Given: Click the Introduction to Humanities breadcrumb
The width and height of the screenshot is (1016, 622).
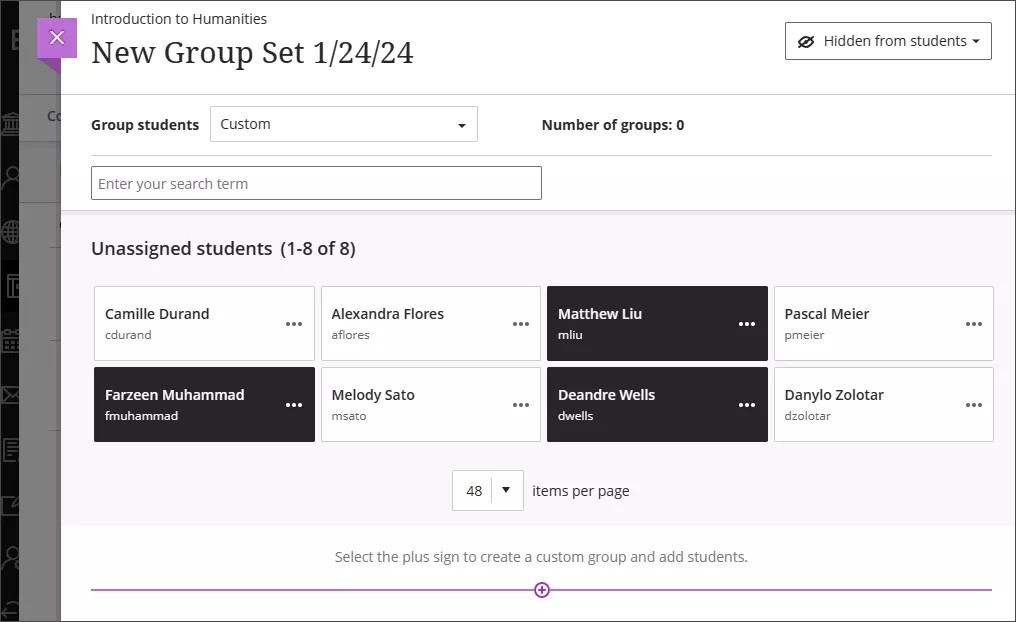Looking at the screenshot, I should (179, 18).
